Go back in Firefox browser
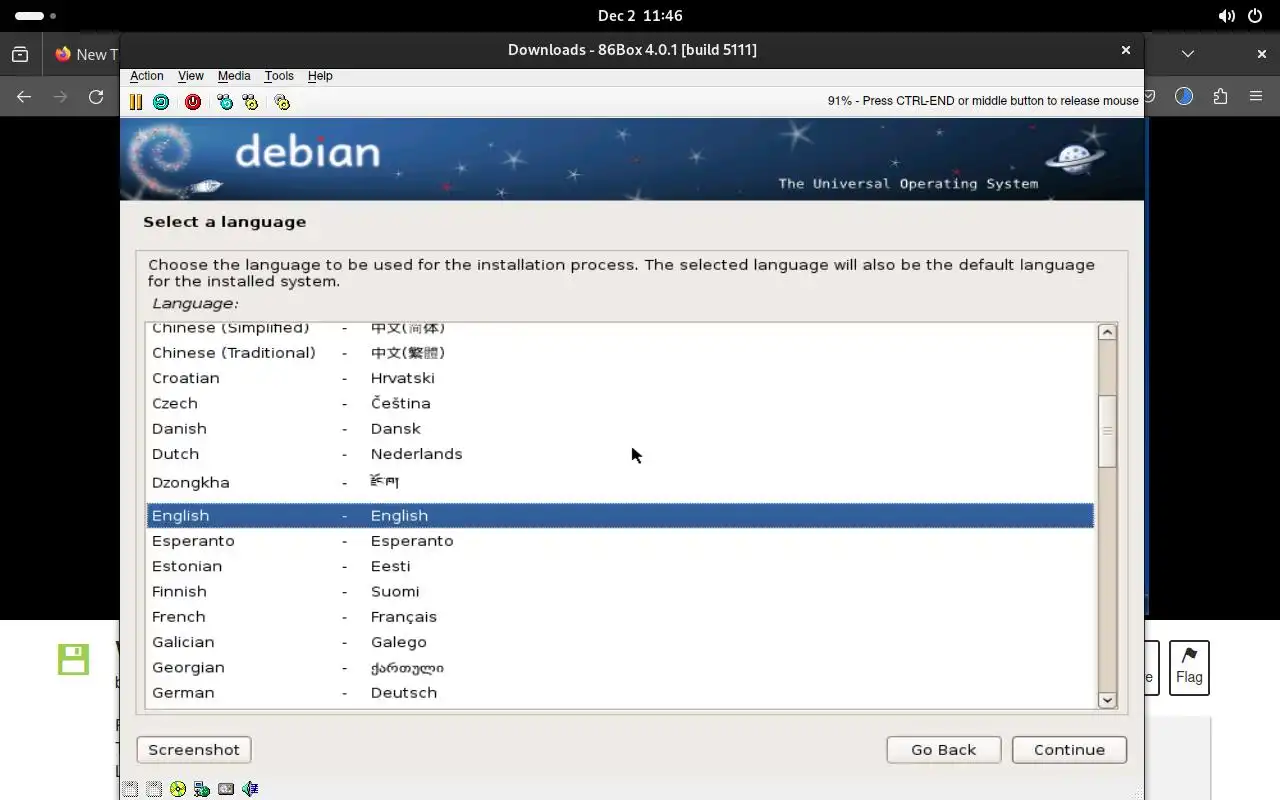Screen dimensions: 1280x800 coord(24,97)
